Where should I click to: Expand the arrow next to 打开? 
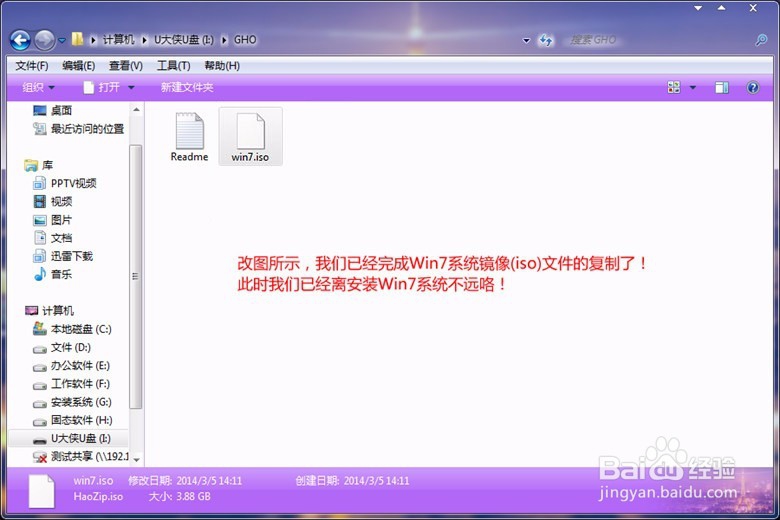click(131, 88)
